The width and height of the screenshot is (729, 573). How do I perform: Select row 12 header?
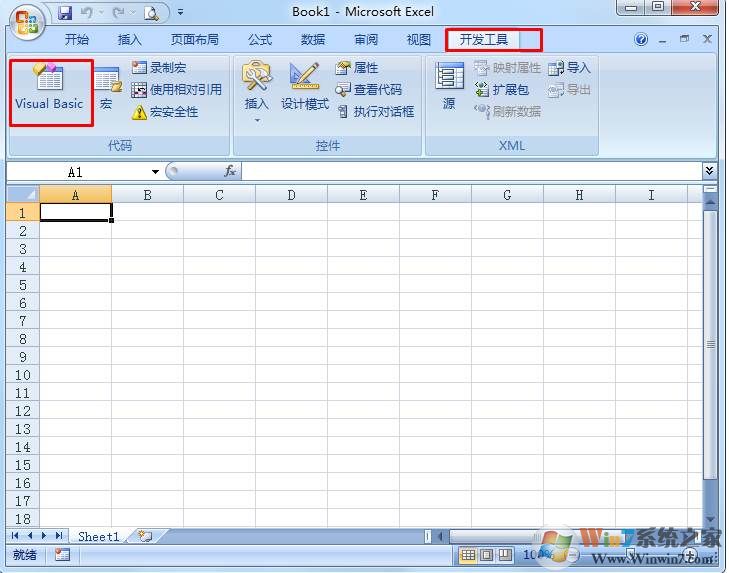click(23, 411)
